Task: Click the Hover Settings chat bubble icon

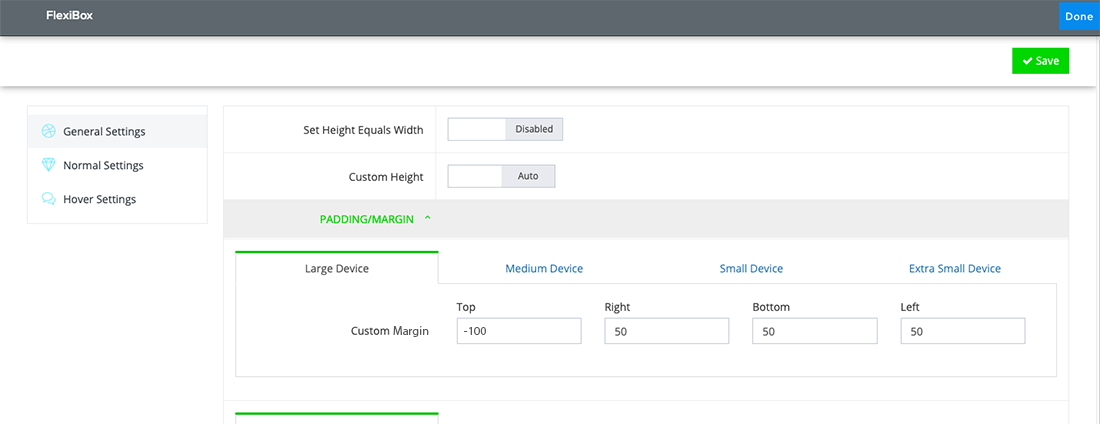Action: point(47,199)
